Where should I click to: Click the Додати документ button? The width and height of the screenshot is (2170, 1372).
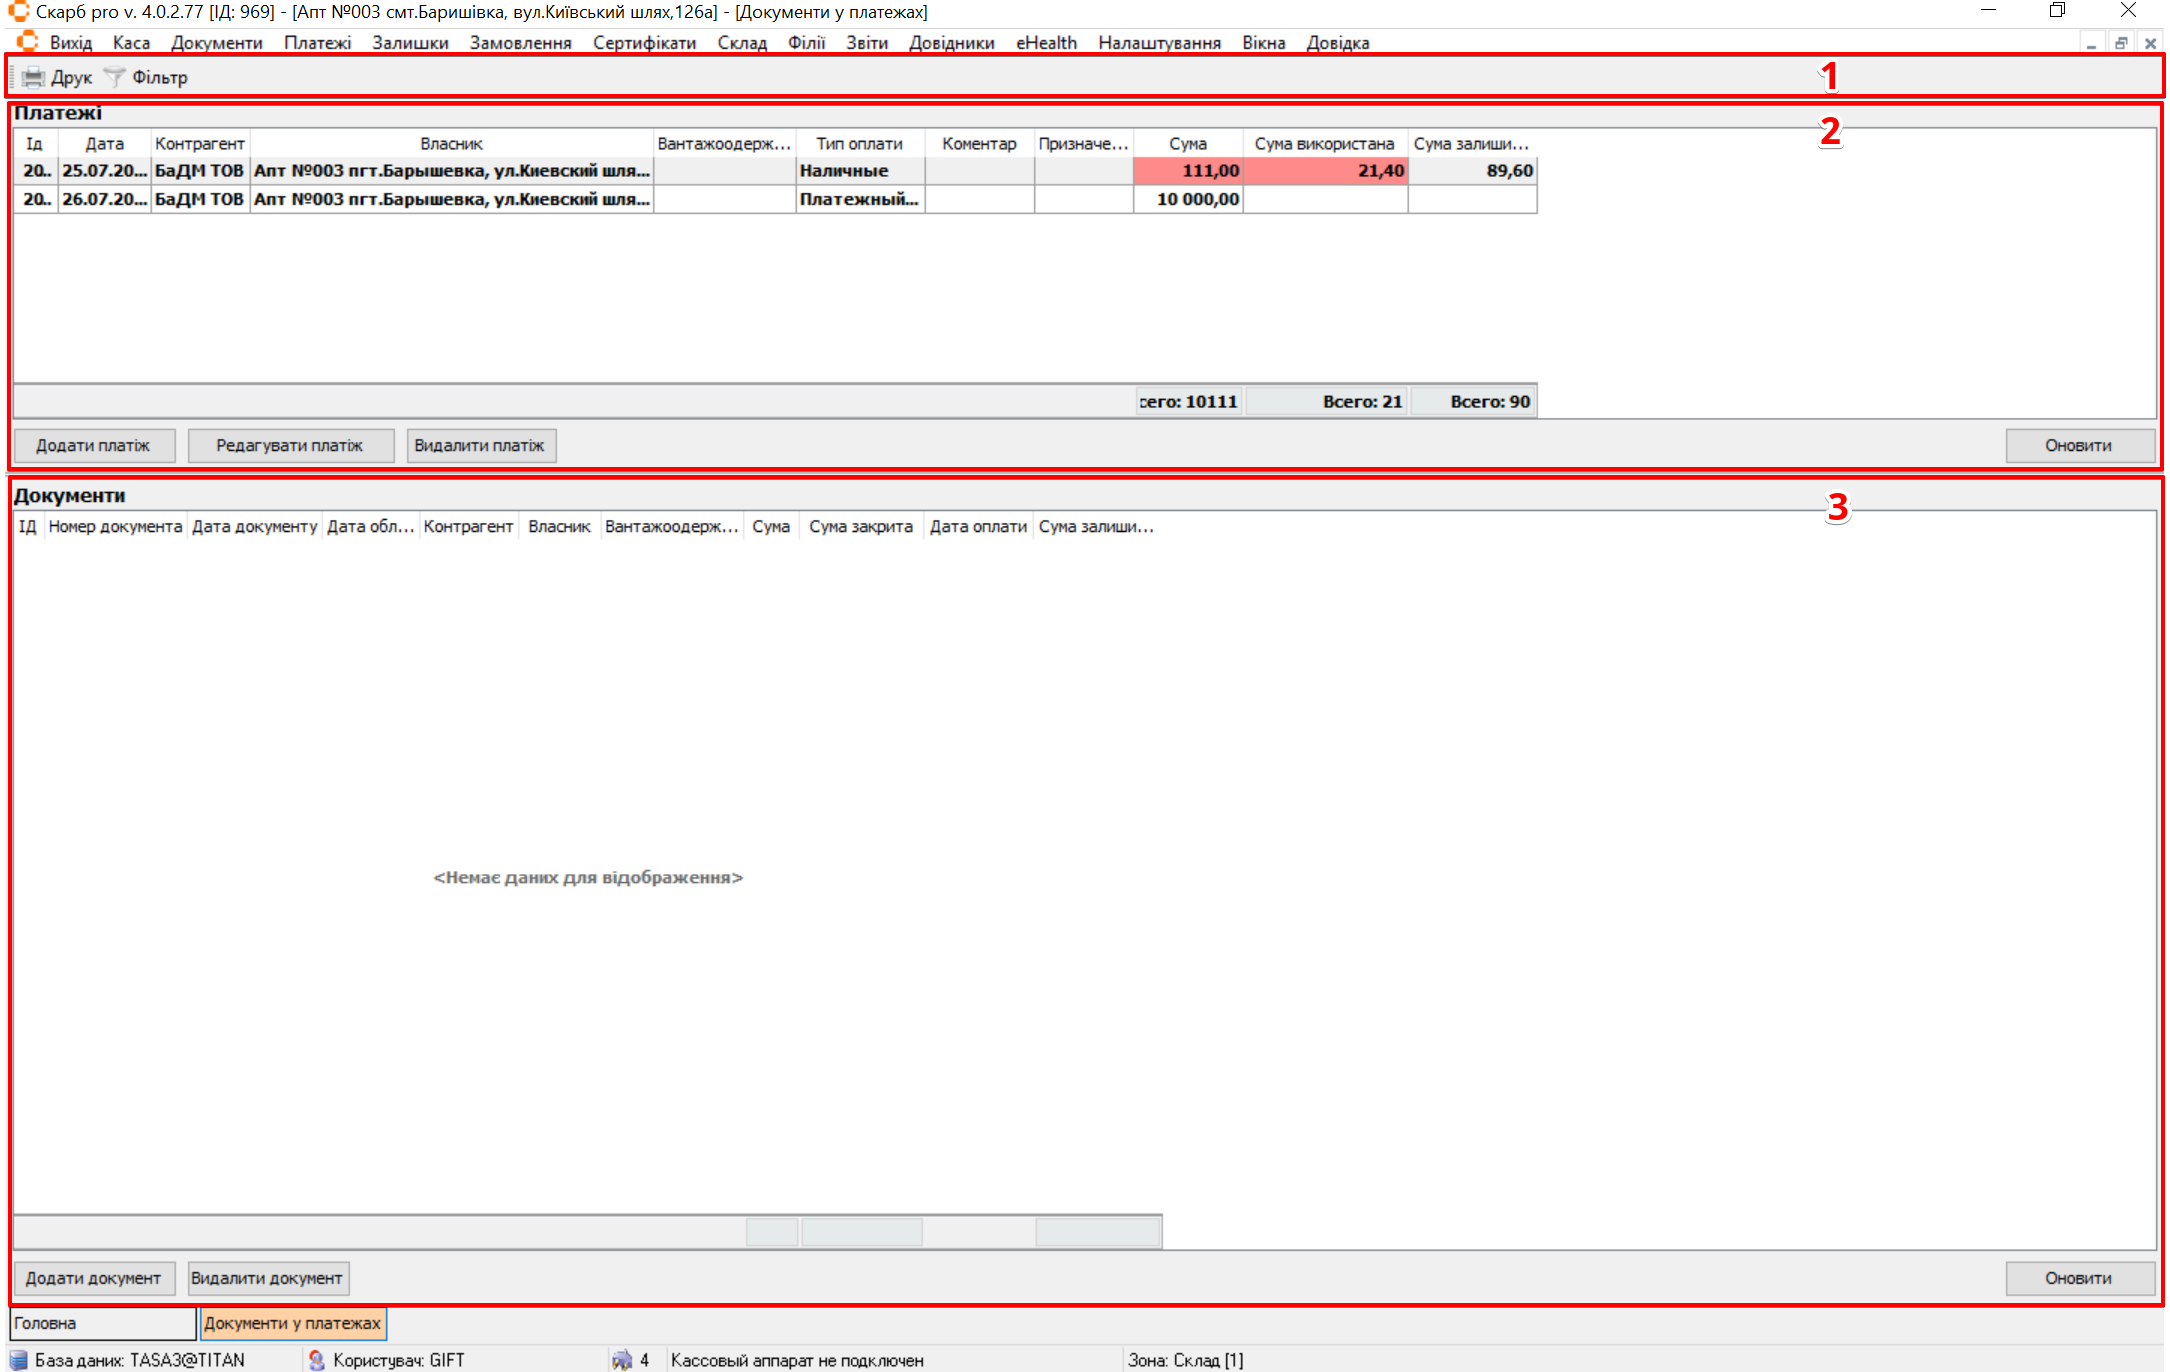coord(93,1278)
